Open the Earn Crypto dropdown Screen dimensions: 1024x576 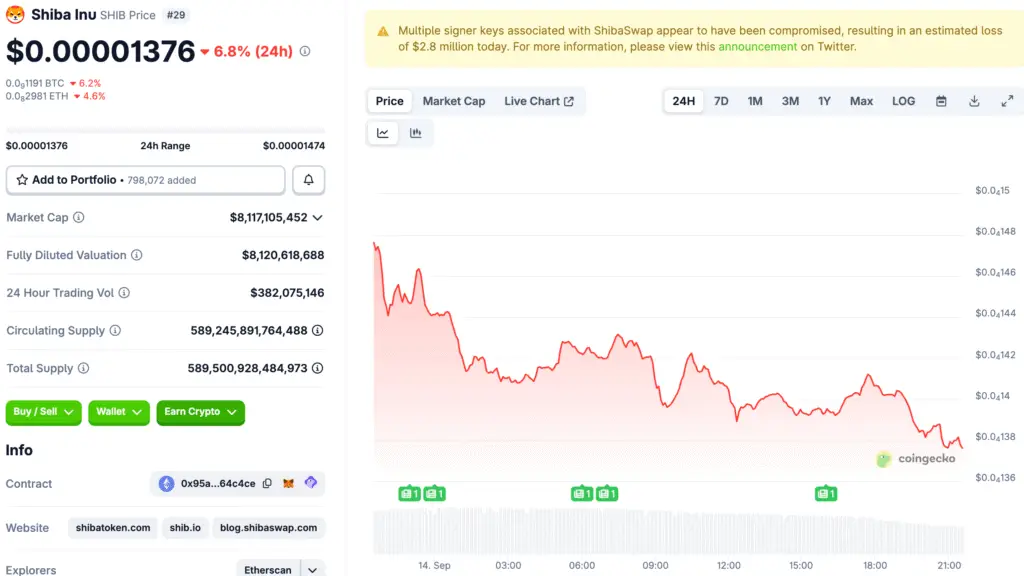200,412
